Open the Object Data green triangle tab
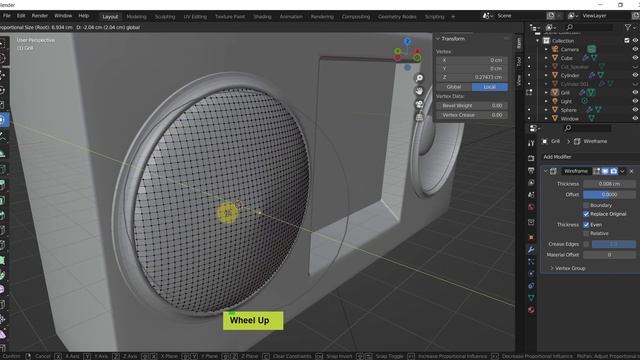 pyautogui.click(x=531, y=298)
